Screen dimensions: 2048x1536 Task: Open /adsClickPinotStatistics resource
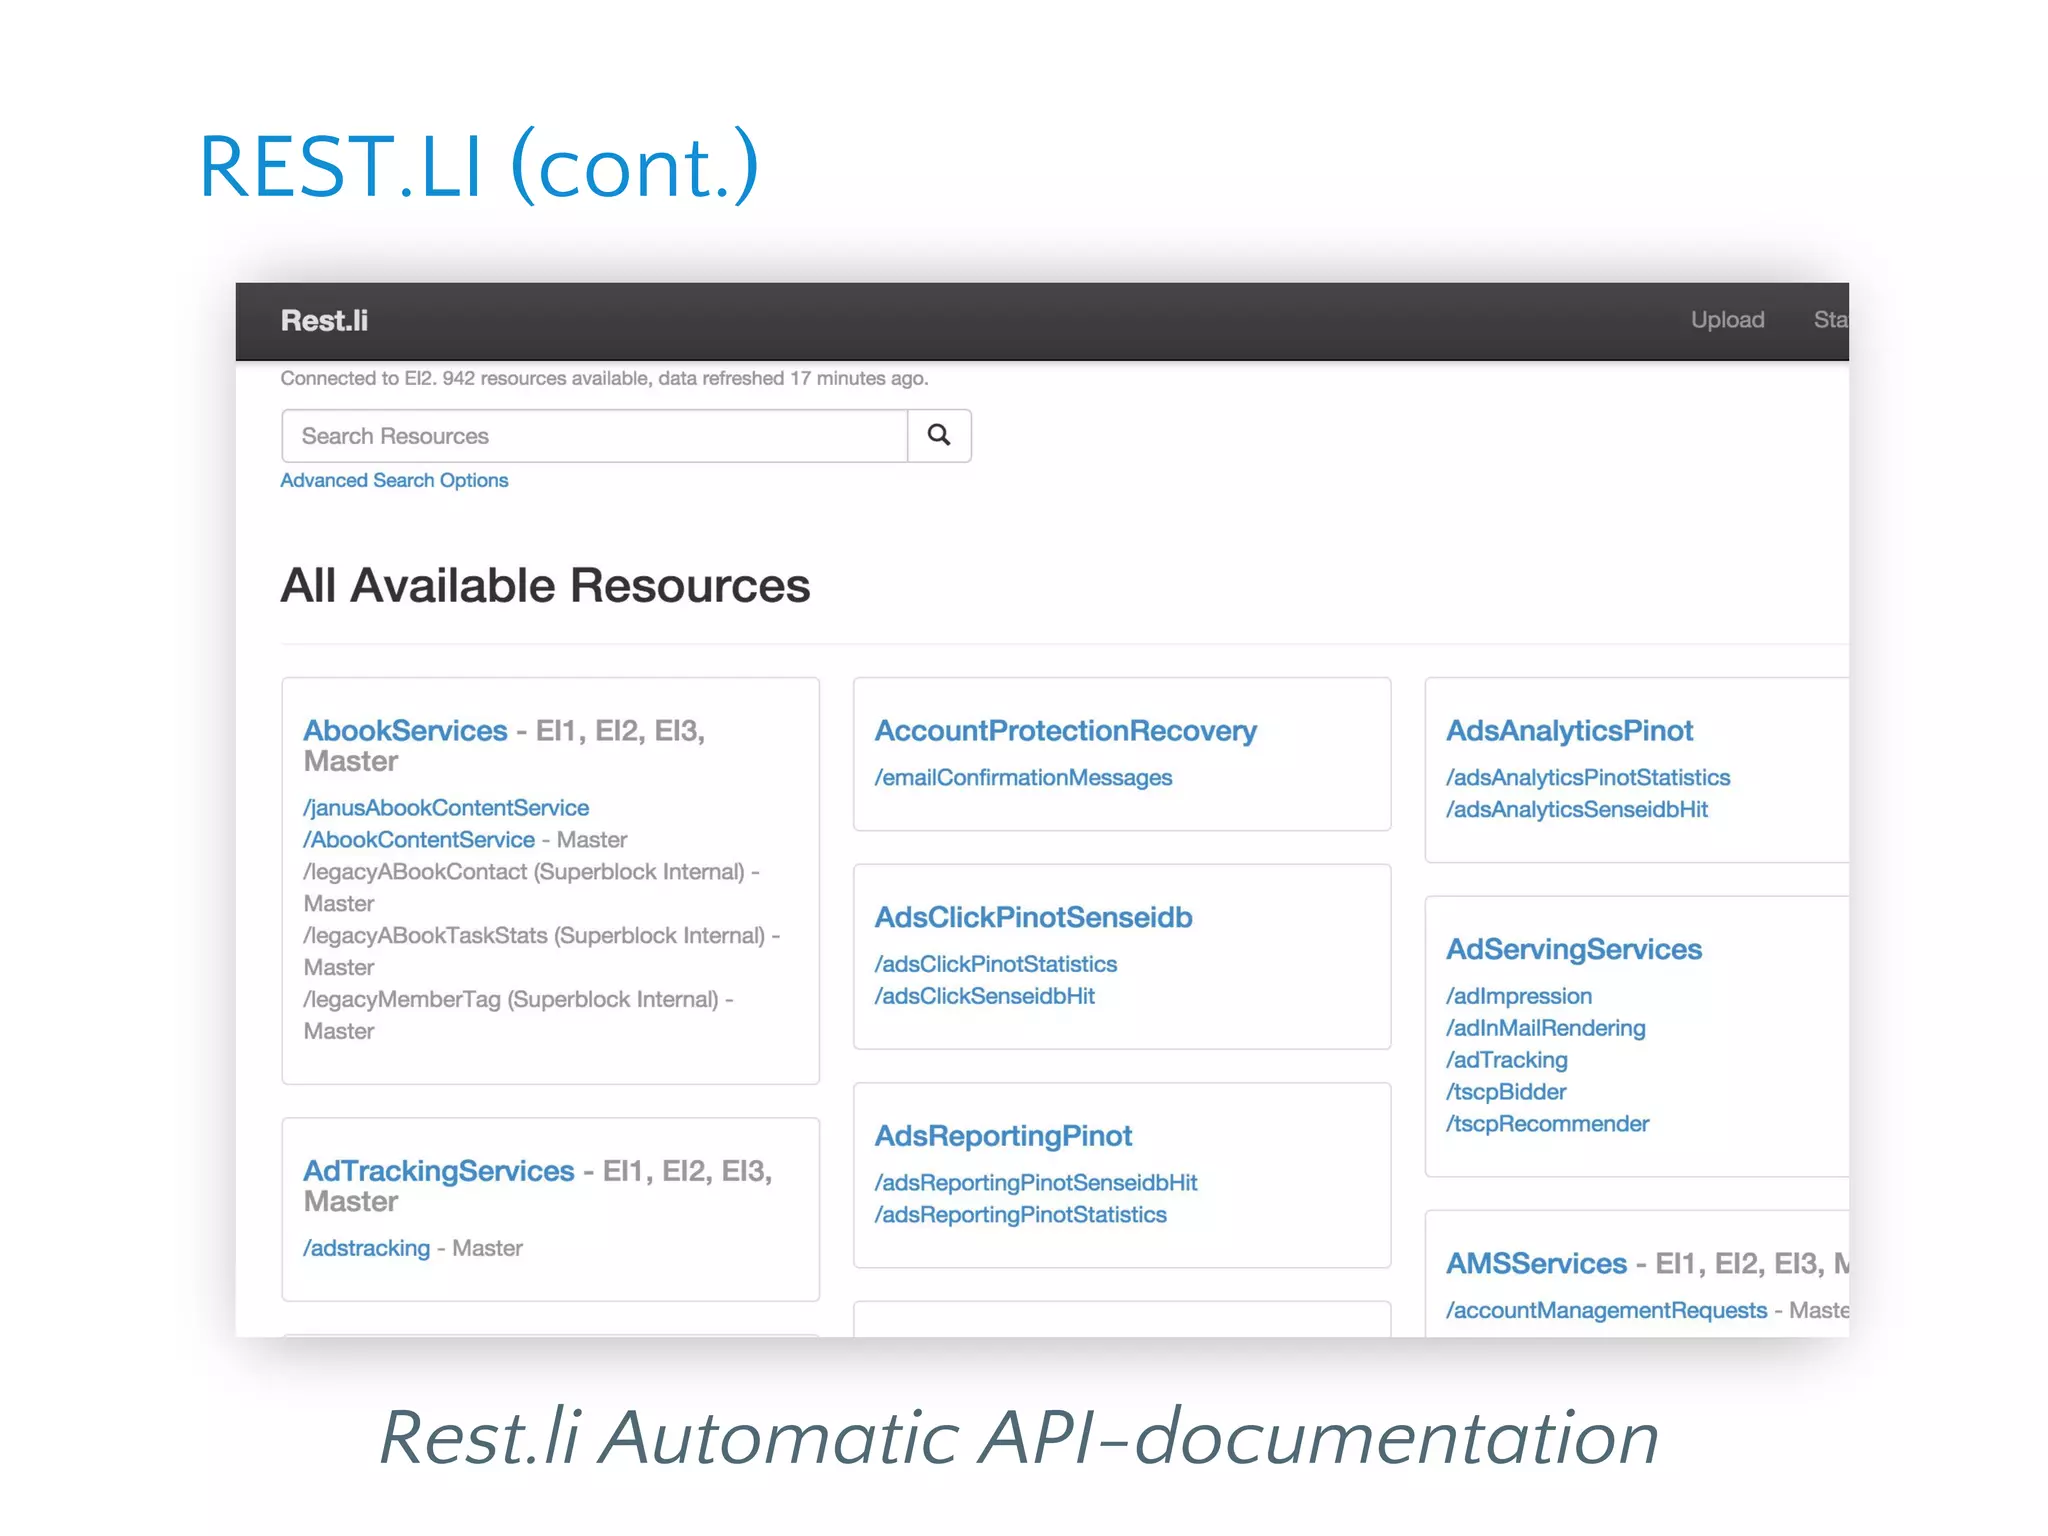pyautogui.click(x=996, y=964)
